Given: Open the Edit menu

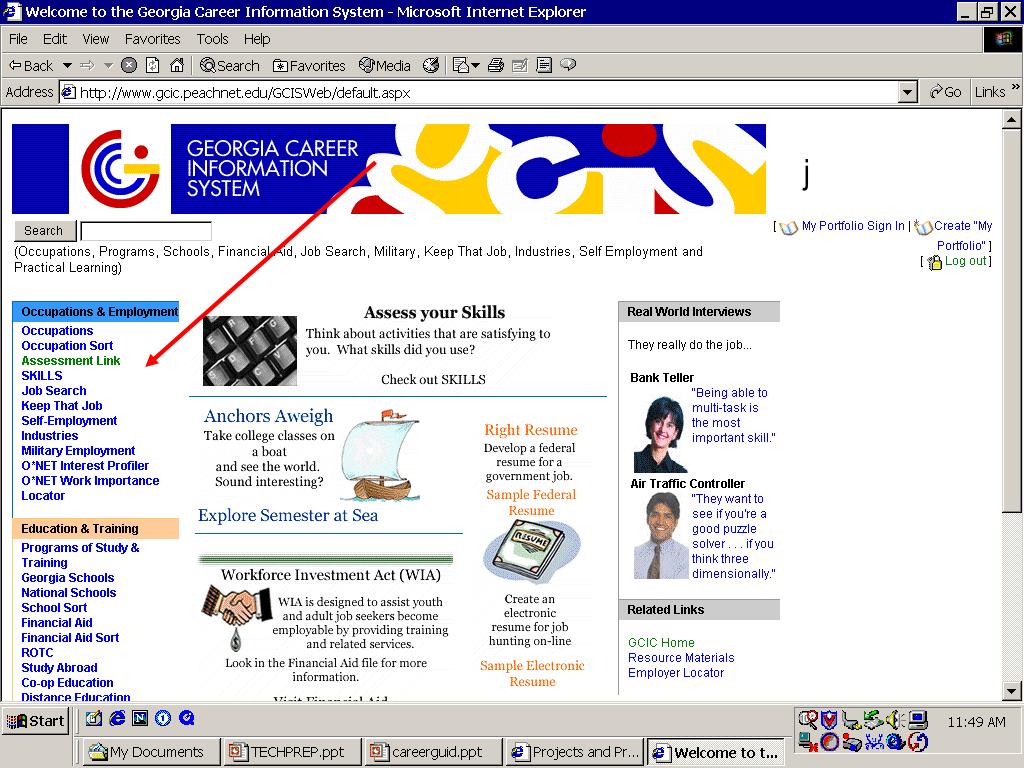Looking at the screenshot, I should pos(55,39).
